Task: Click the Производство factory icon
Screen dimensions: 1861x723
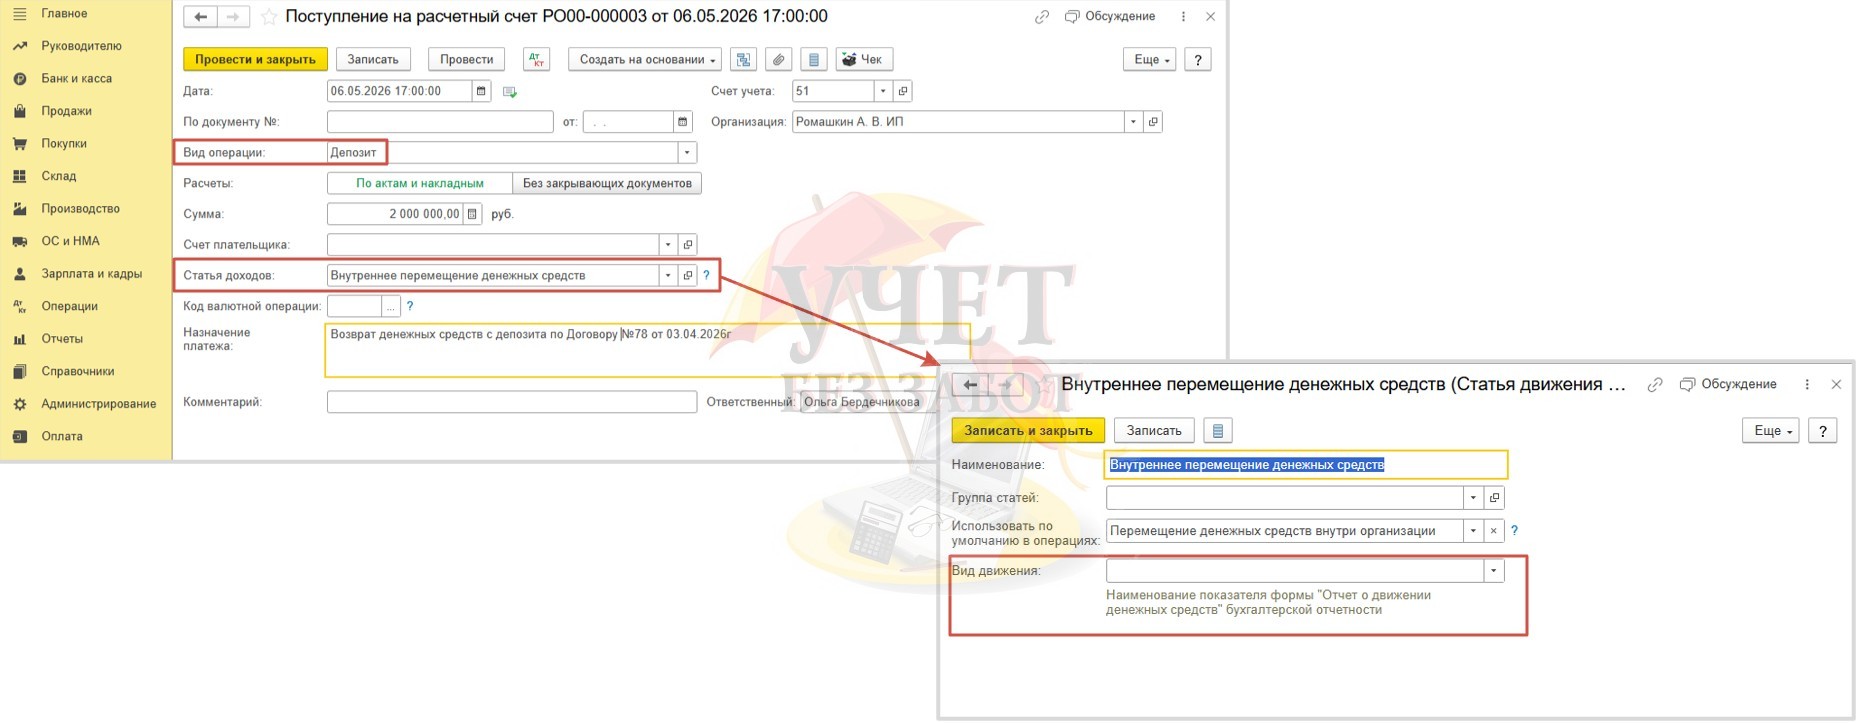Action: click(19, 209)
